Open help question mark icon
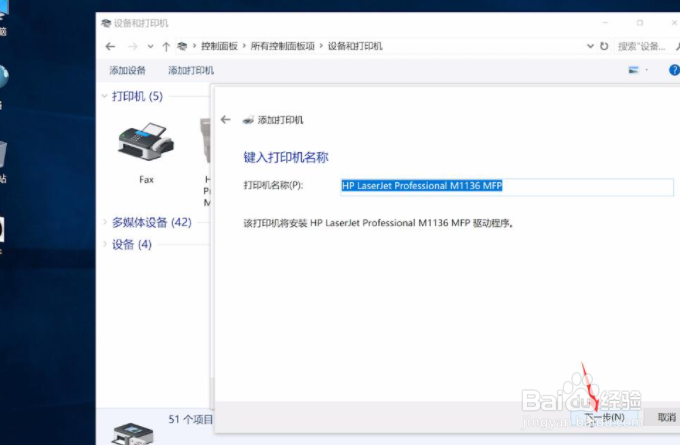 674,70
